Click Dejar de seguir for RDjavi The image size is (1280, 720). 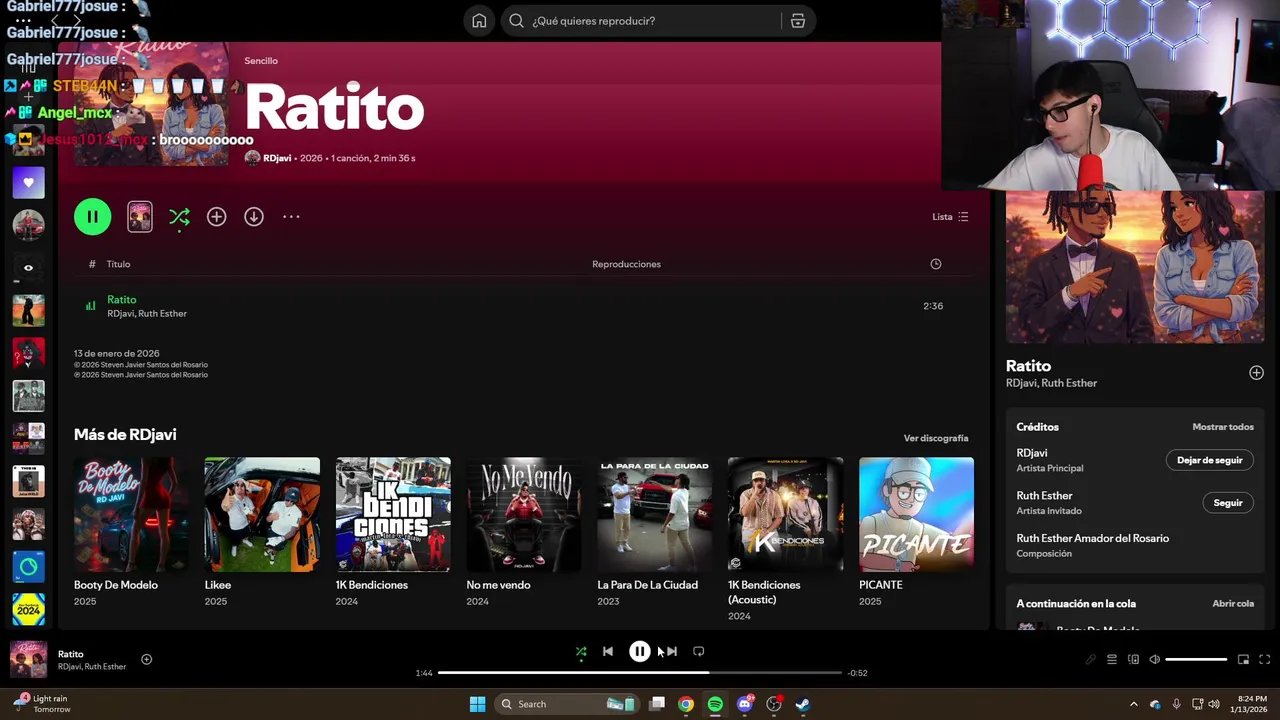click(1209, 460)
